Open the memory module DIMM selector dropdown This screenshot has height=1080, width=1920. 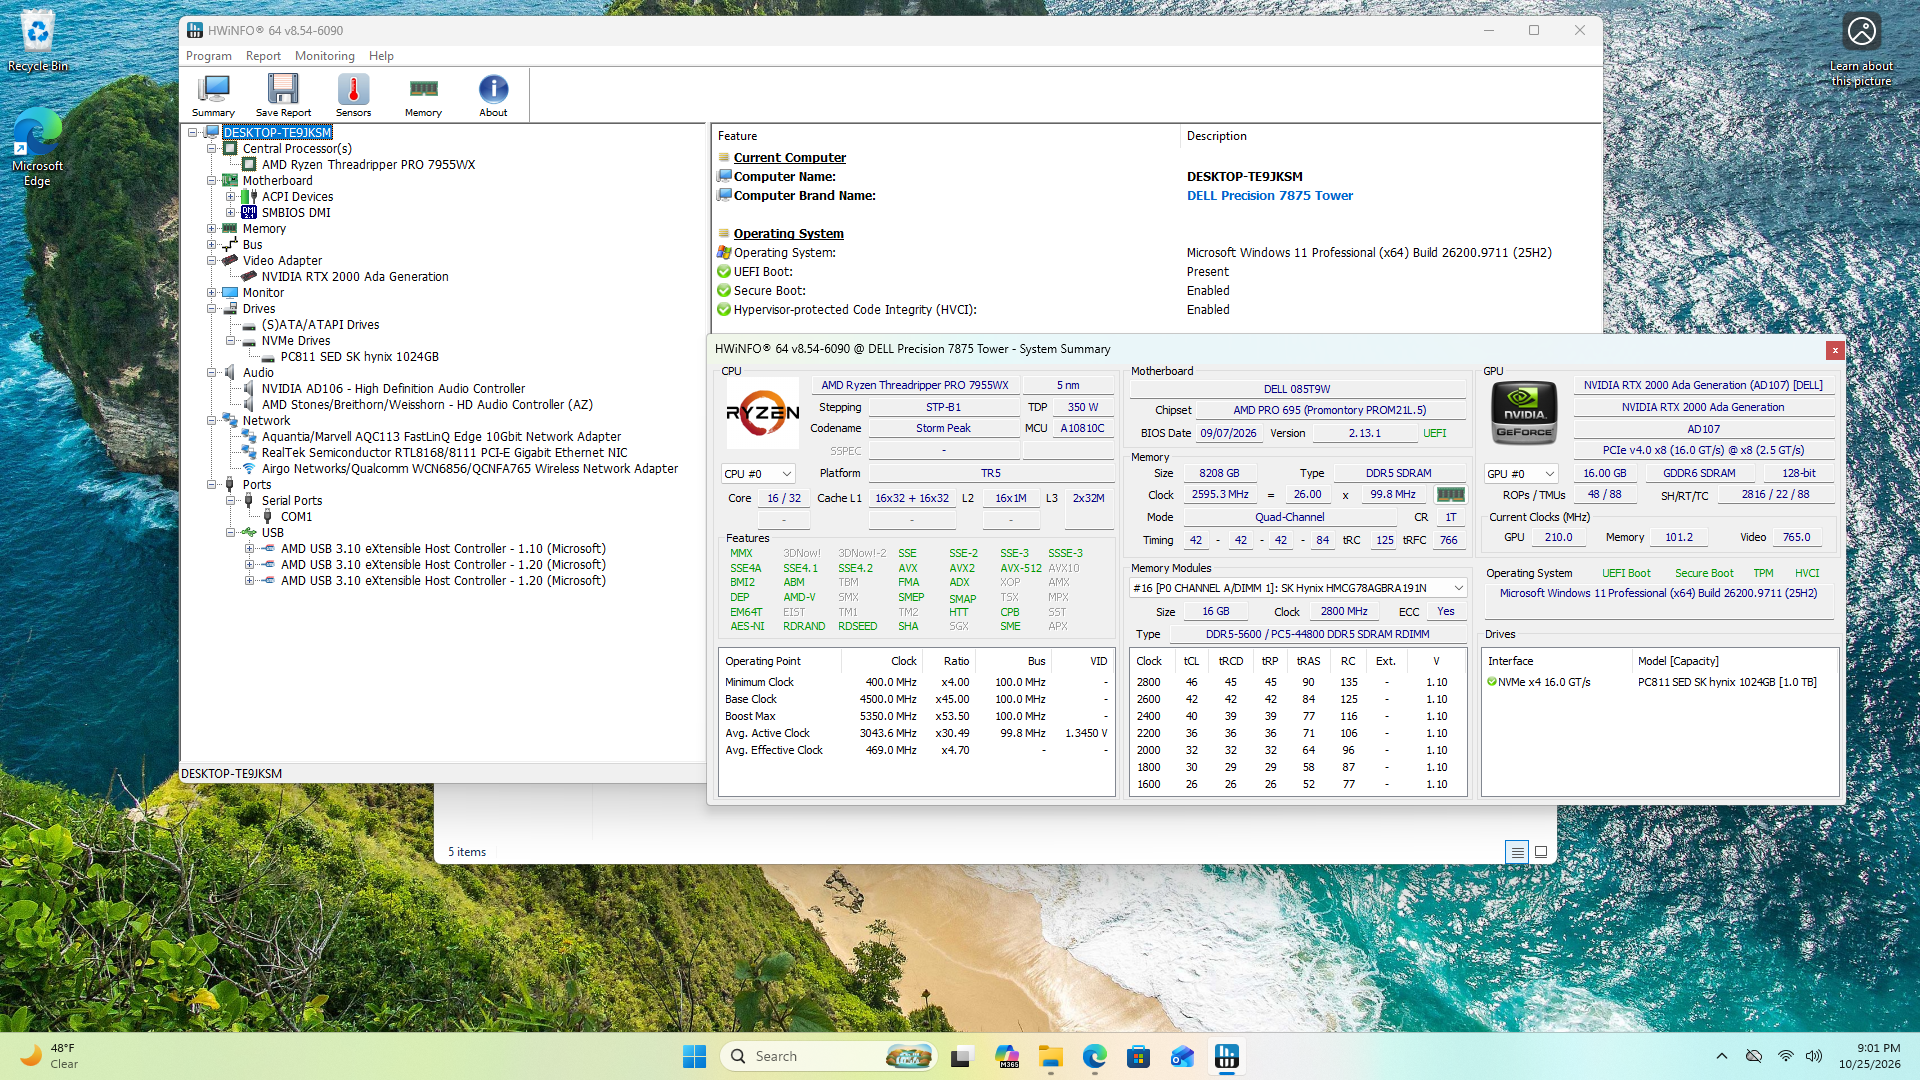click(x=1298, y=588)
